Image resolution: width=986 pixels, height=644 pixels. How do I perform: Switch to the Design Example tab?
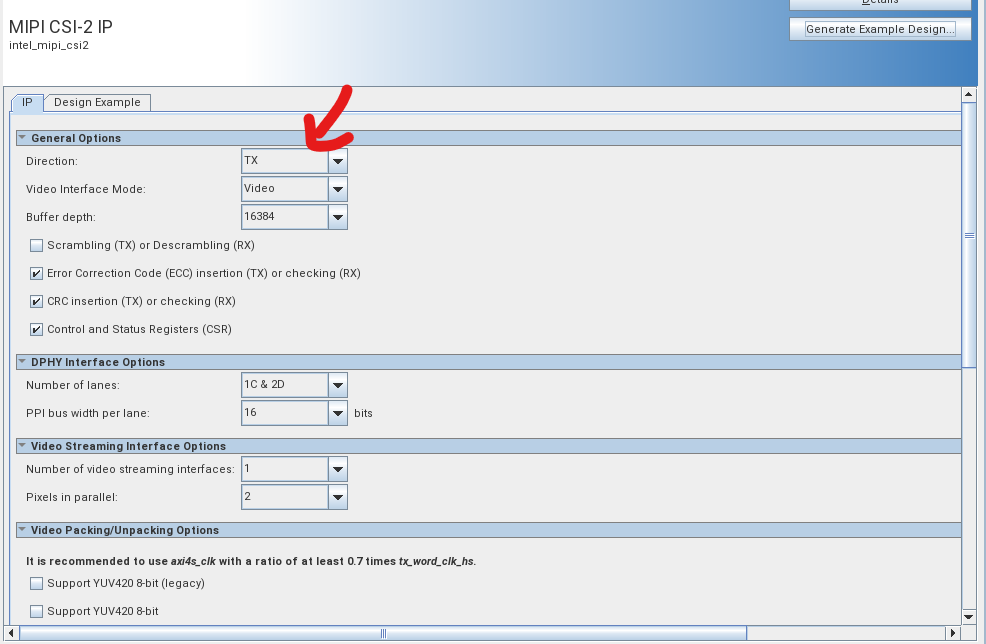point(97,103)
